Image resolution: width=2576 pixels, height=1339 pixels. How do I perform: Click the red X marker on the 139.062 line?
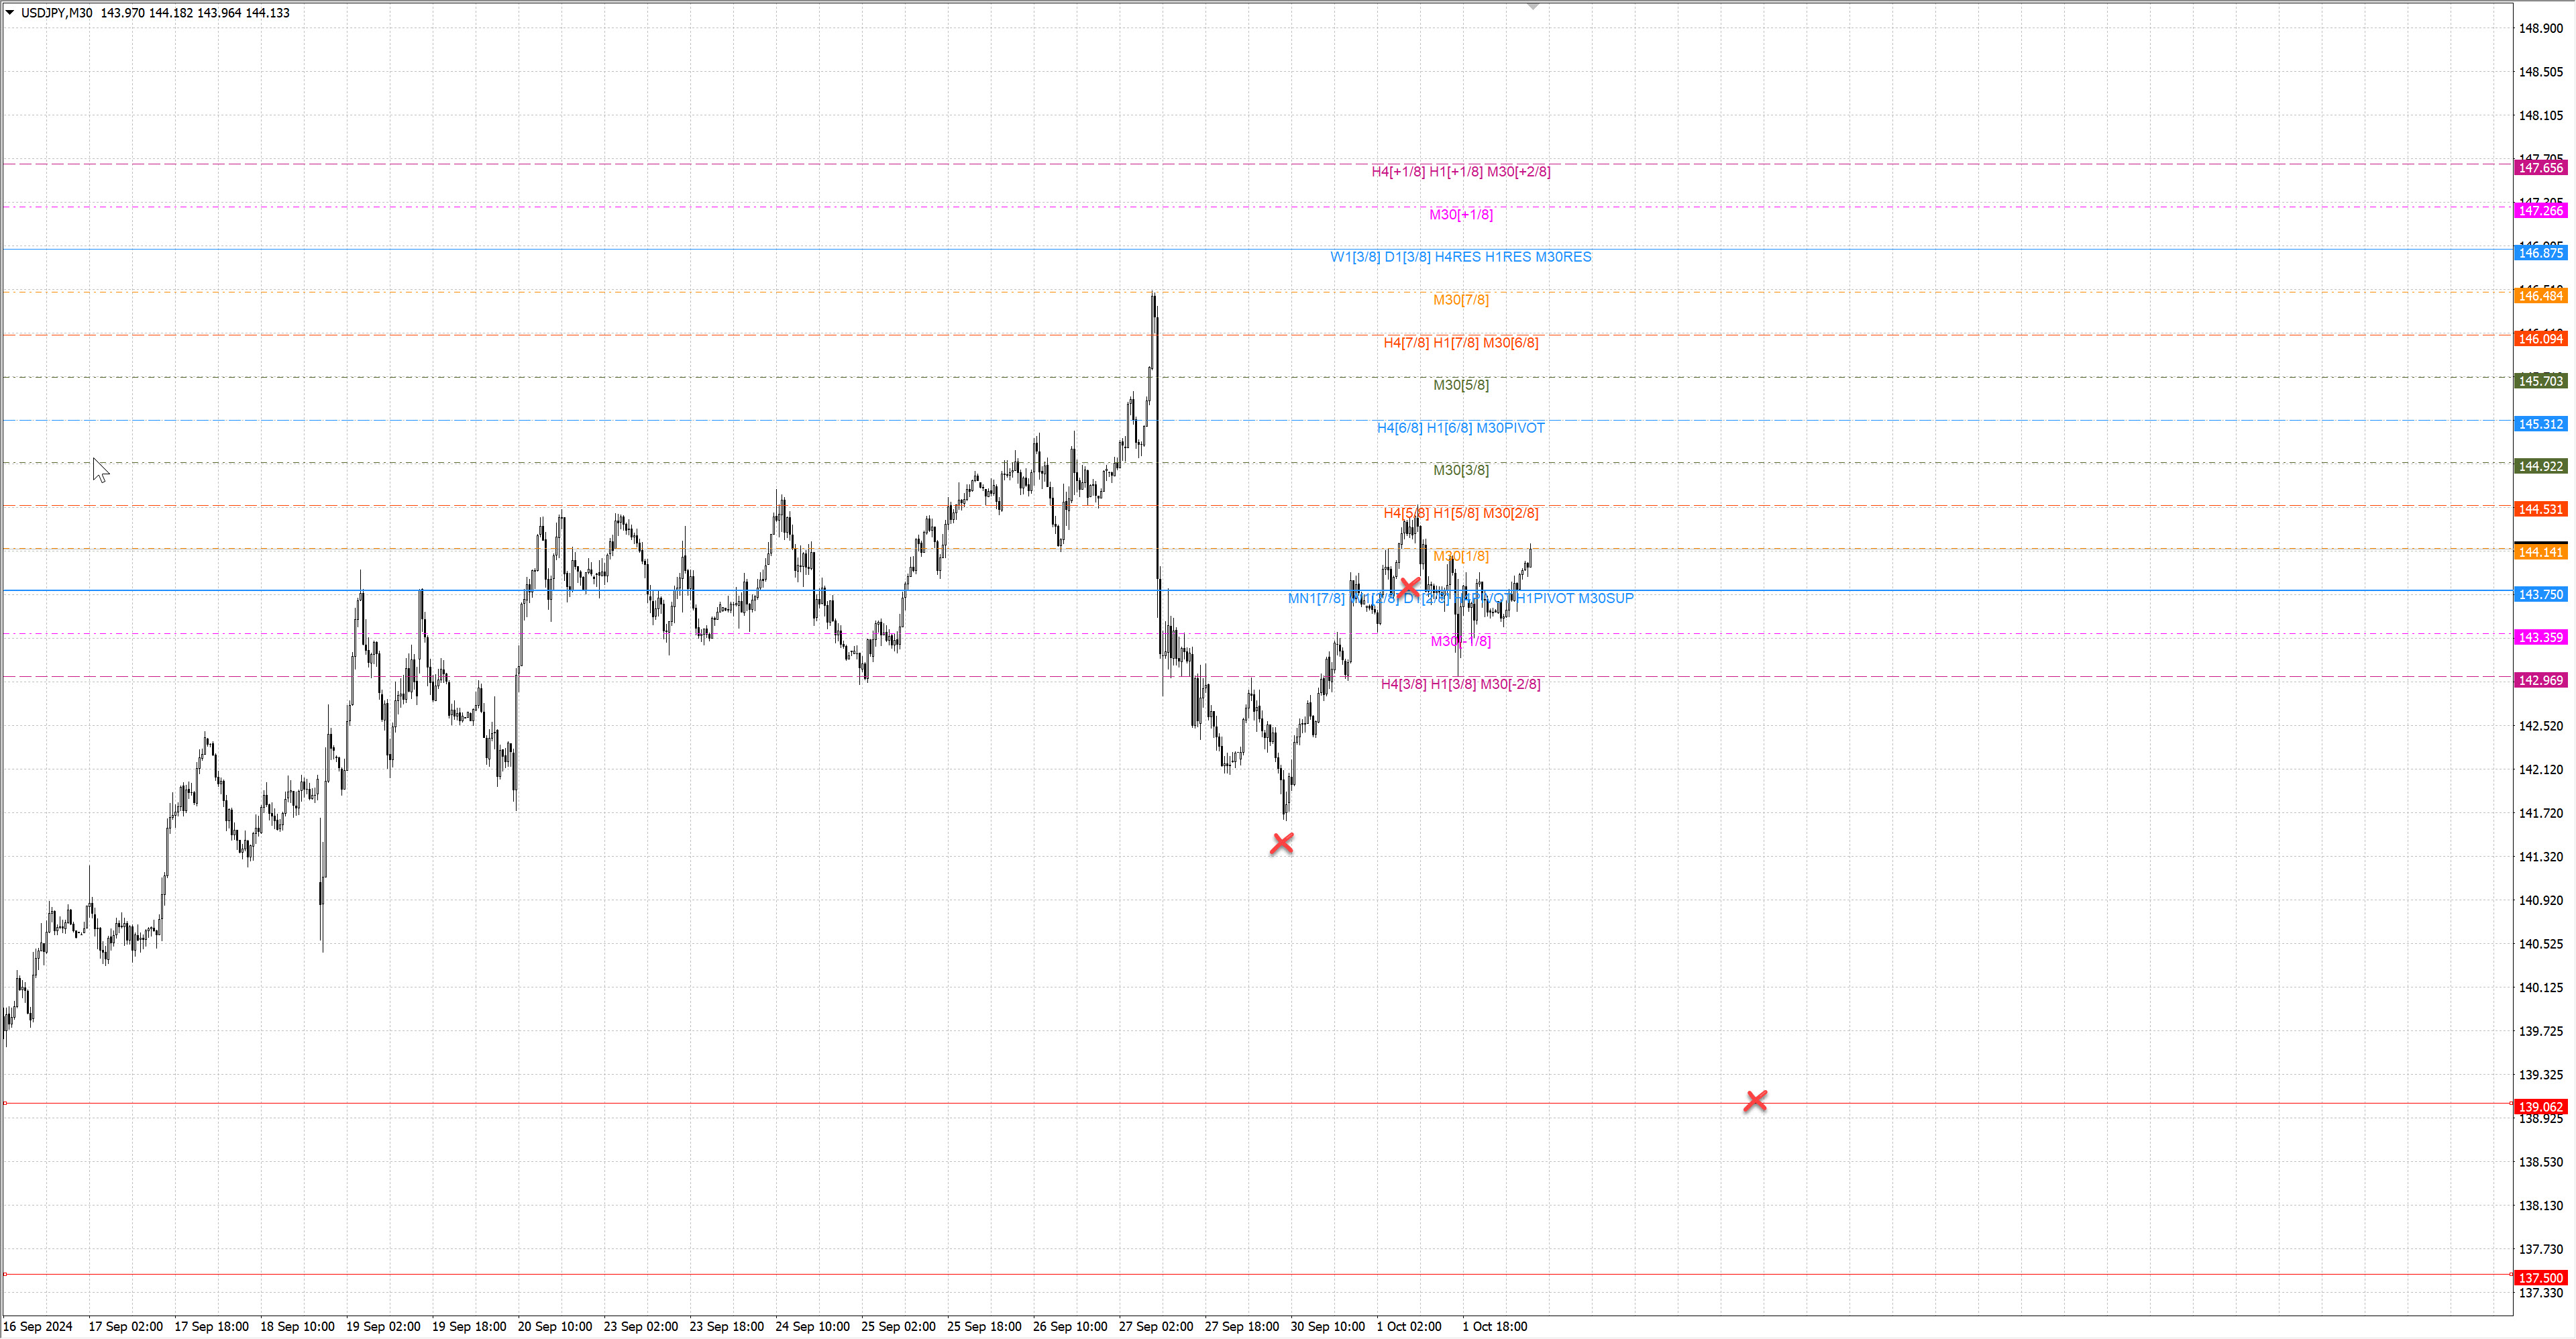coord(1755,1100)
